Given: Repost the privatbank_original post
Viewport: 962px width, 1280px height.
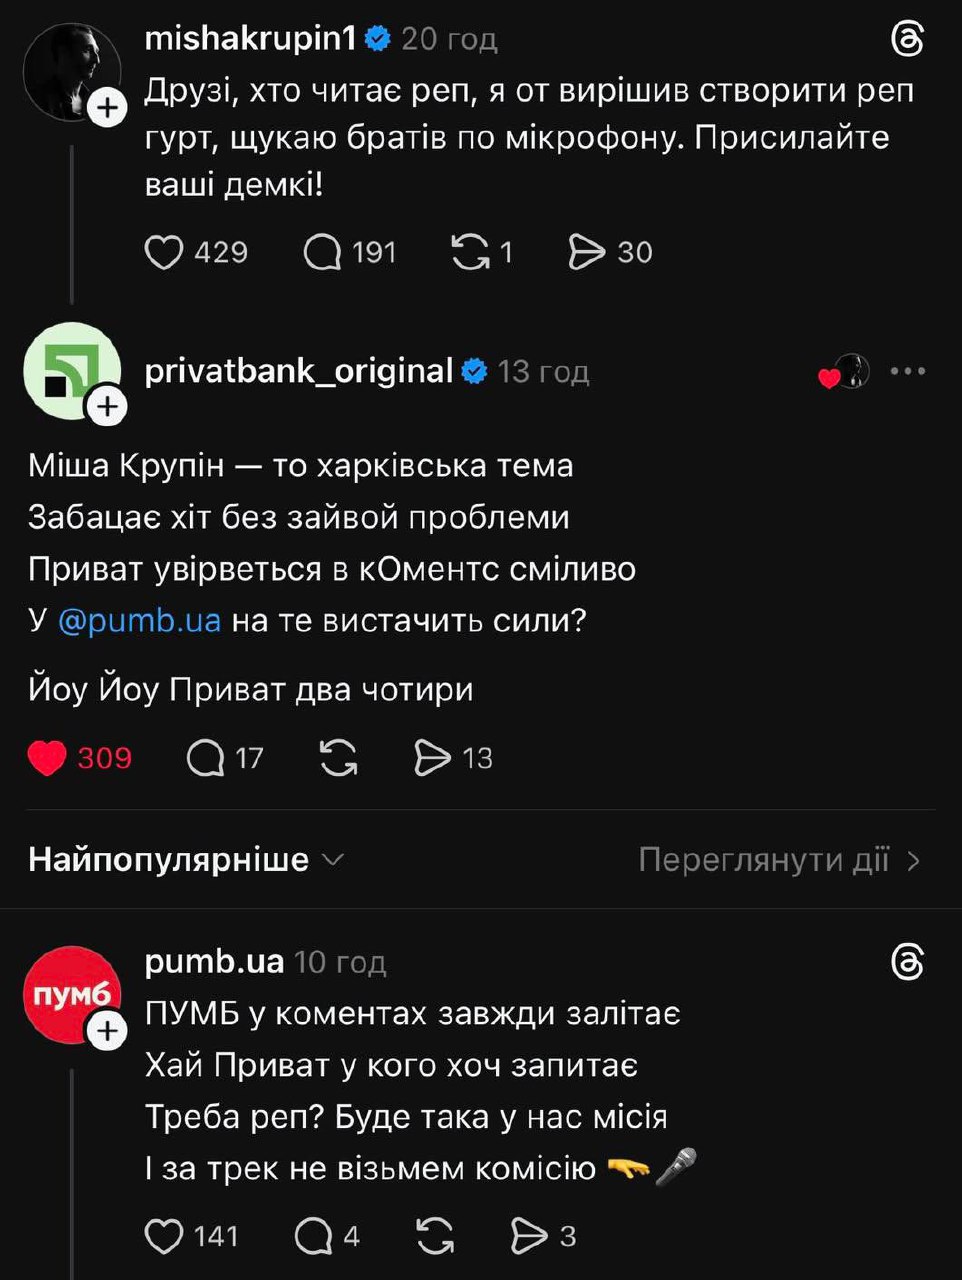Looking at the screenshot, I should tap(339, 758).
